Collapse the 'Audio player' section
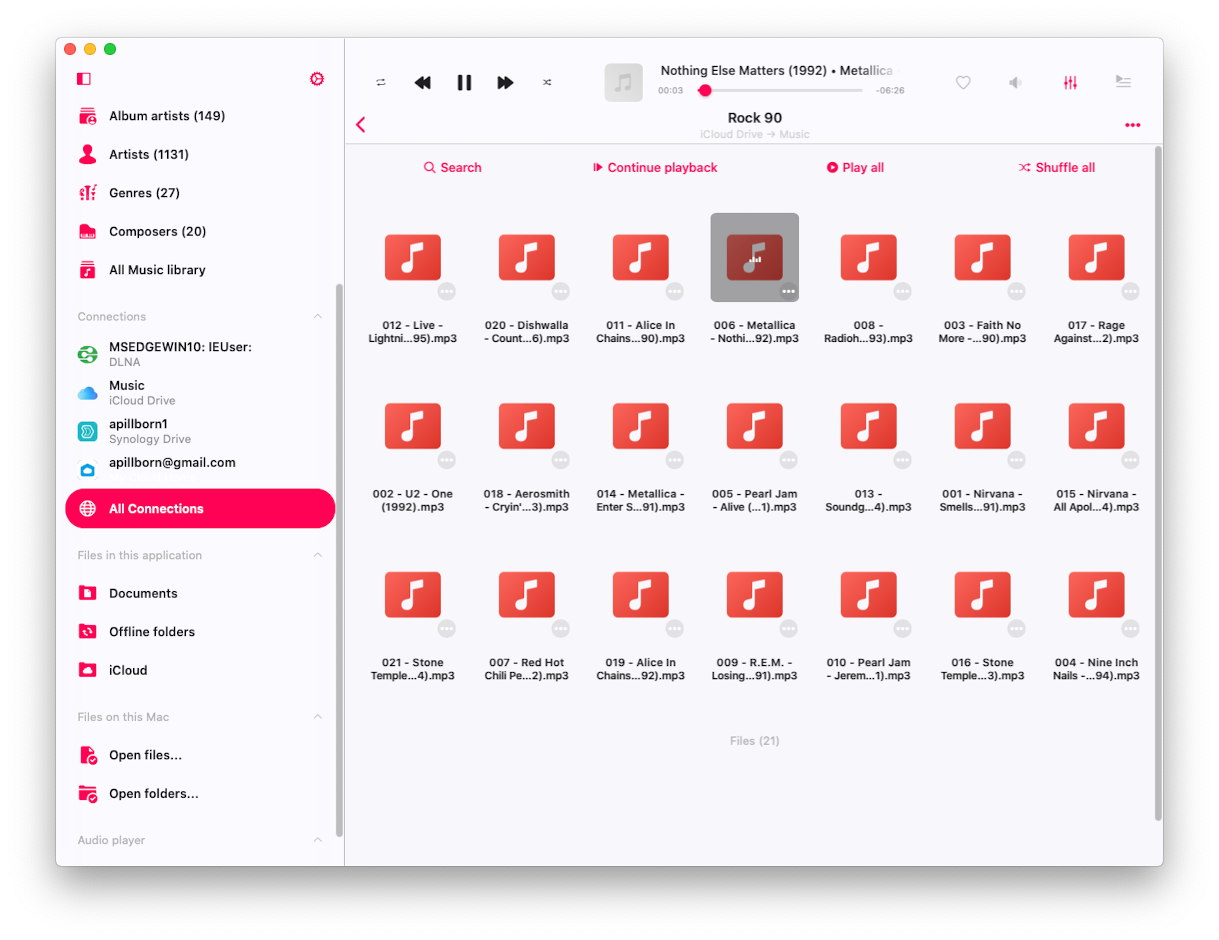Screen dimensions: 1219x940 (317, 840)
